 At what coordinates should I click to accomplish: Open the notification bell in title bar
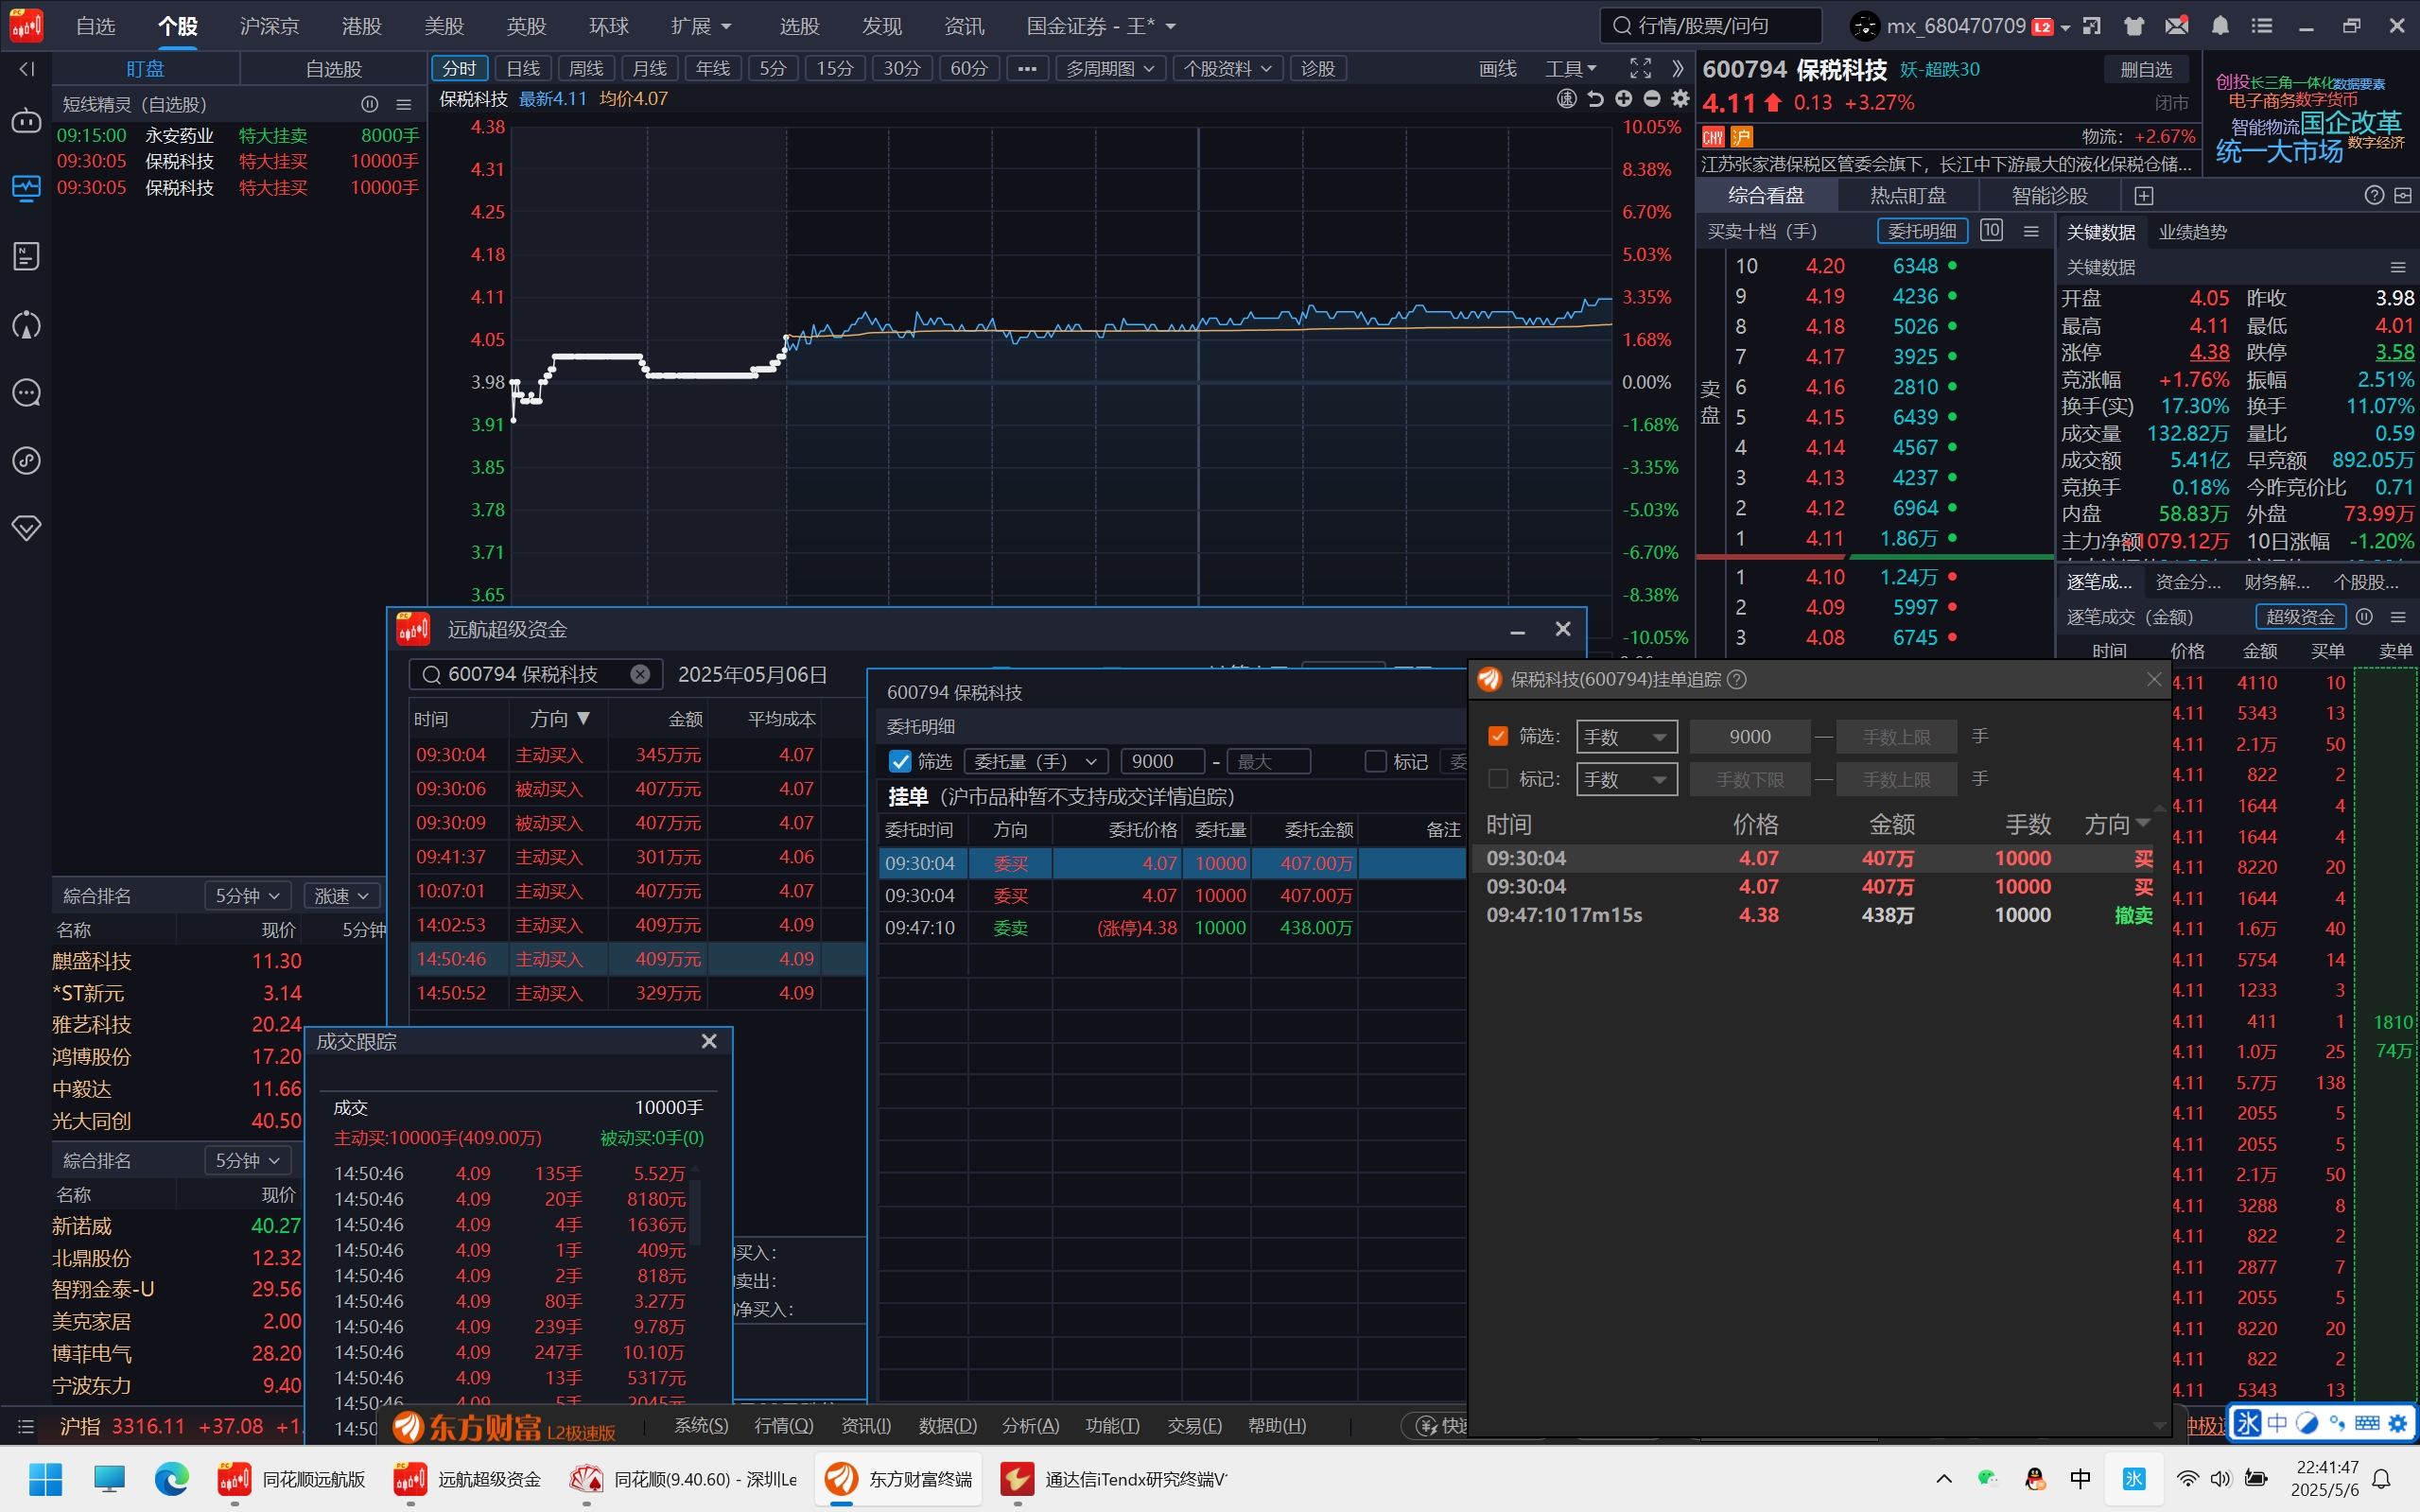tap(2219, 26)
